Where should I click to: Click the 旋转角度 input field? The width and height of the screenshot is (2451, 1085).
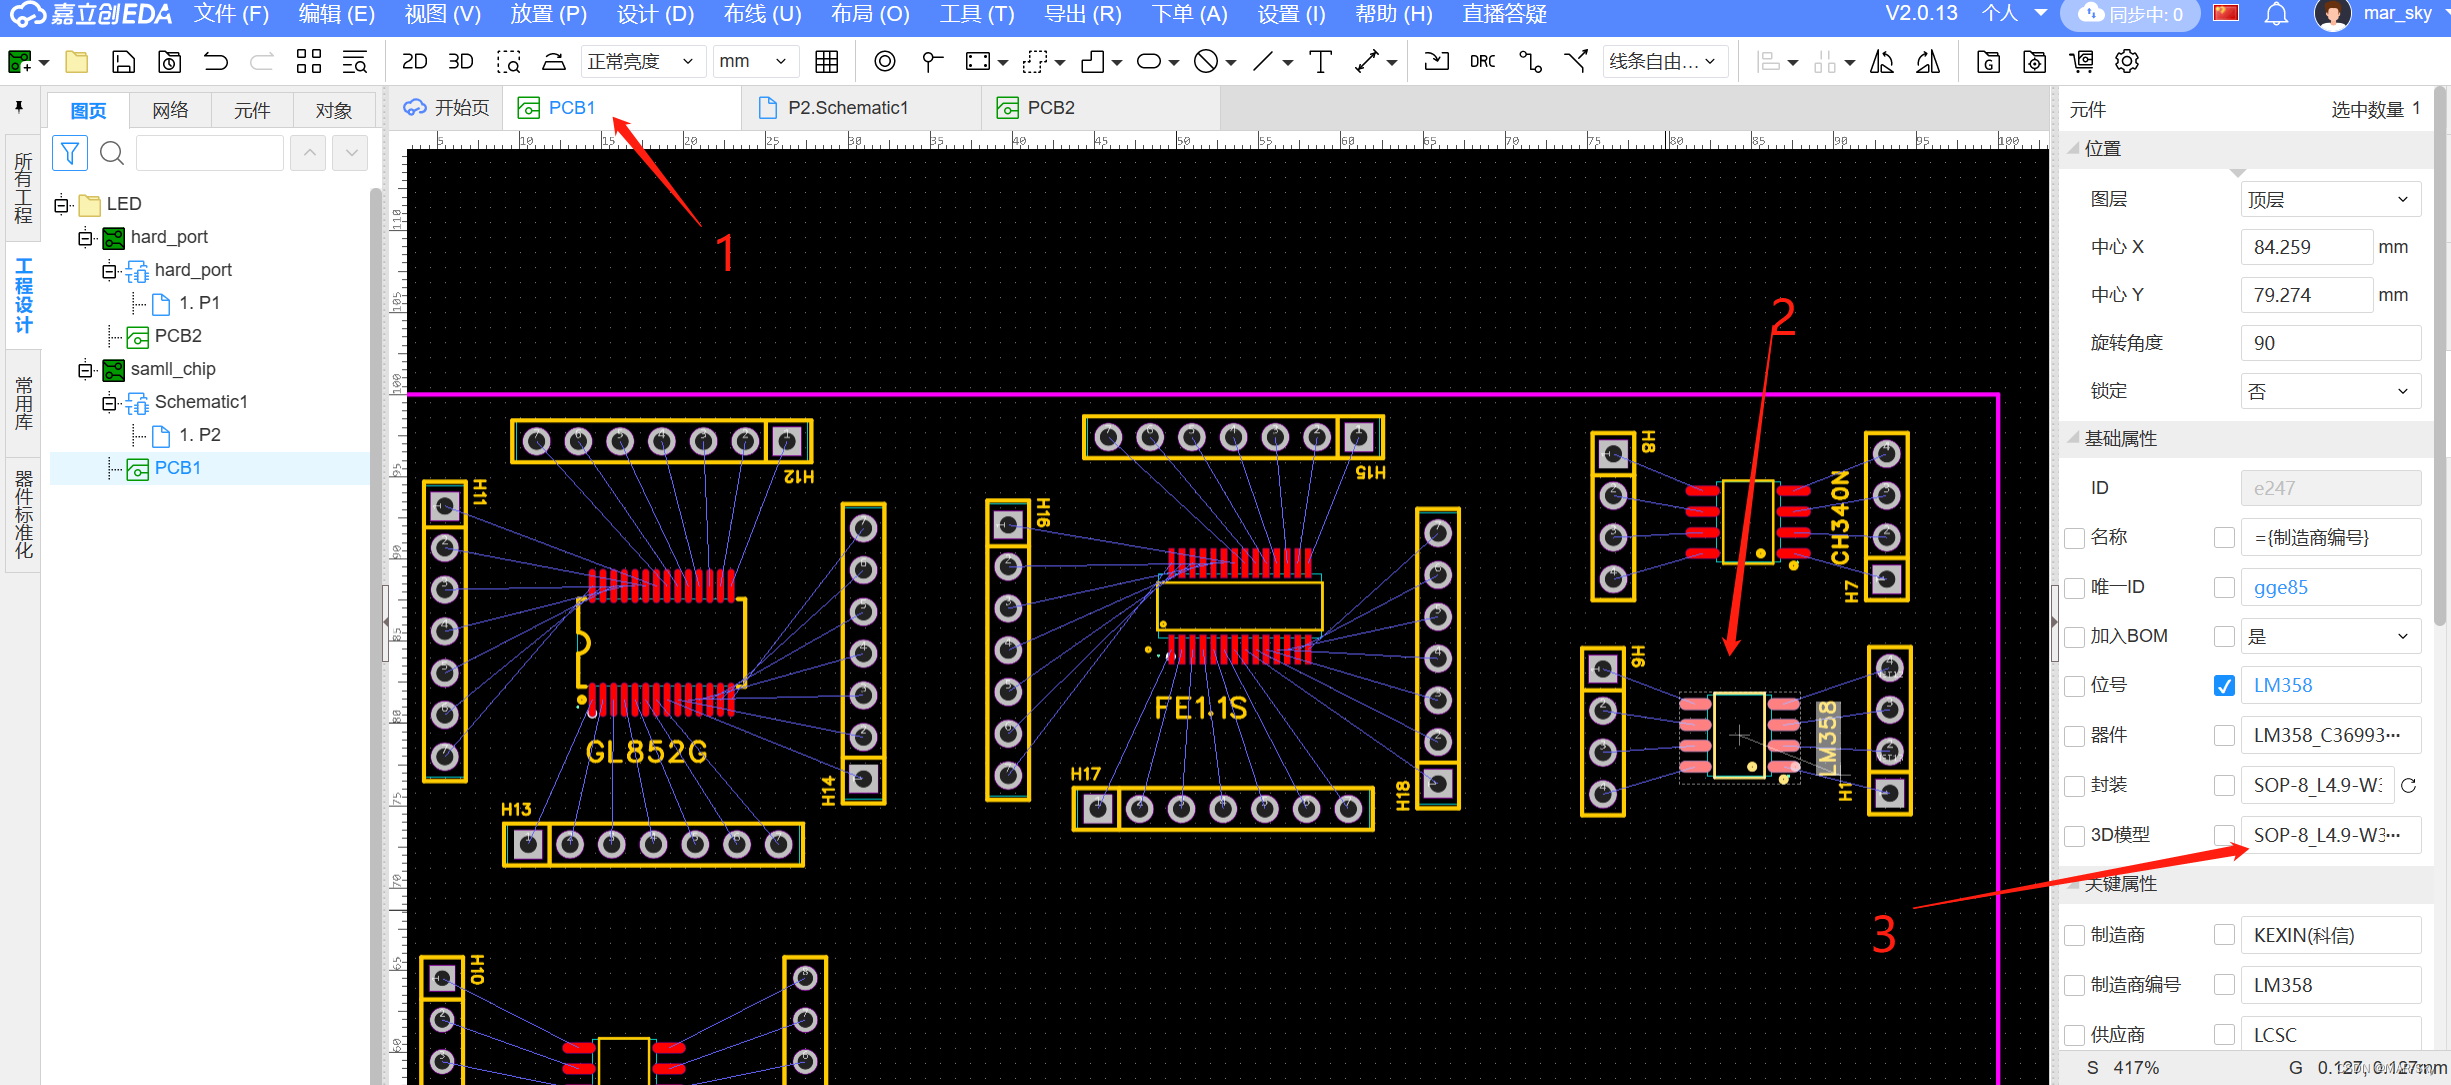tap(2329, 343)
